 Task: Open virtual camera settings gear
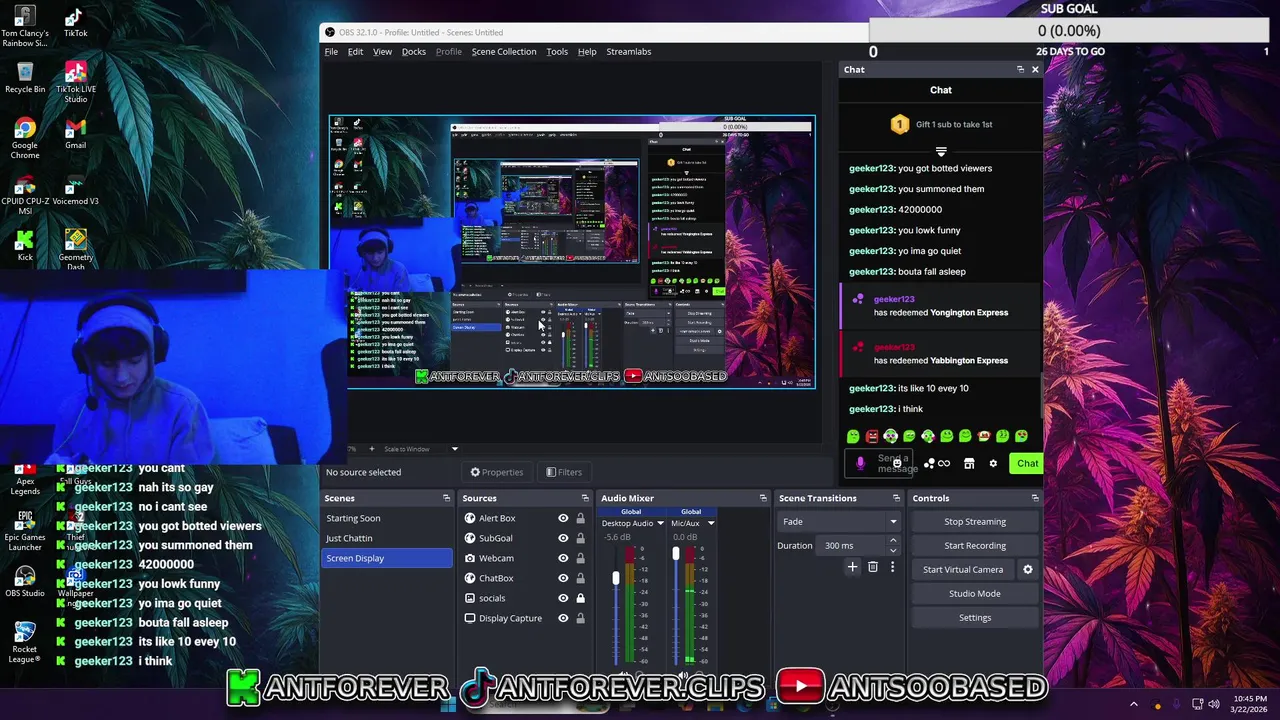coord(1027,569)
